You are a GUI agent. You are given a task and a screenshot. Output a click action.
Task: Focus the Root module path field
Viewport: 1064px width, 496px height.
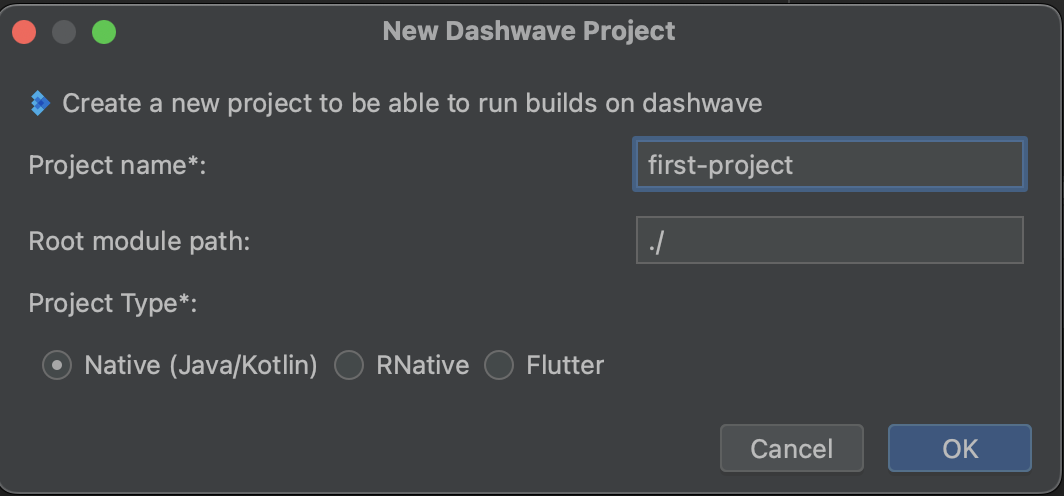pos(829,241)
